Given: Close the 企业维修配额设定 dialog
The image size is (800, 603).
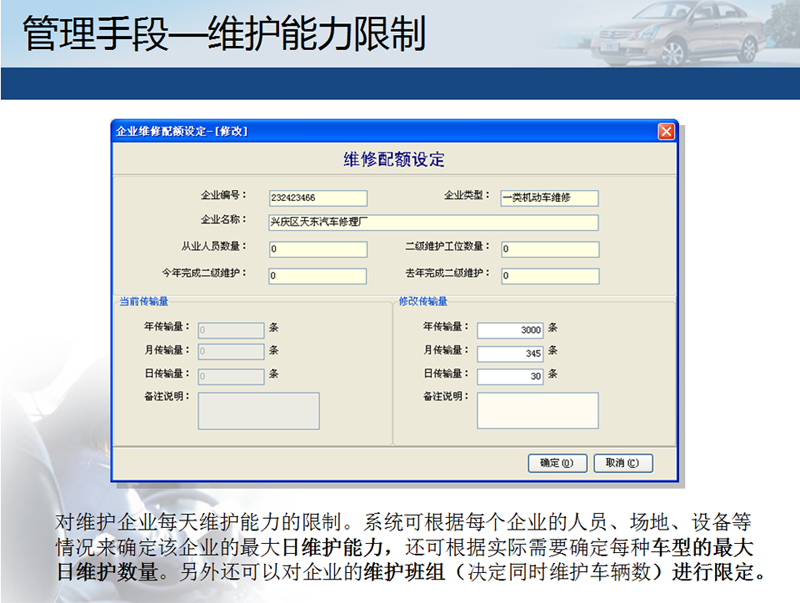Looking at the screenshot, I should click(665, 132).
